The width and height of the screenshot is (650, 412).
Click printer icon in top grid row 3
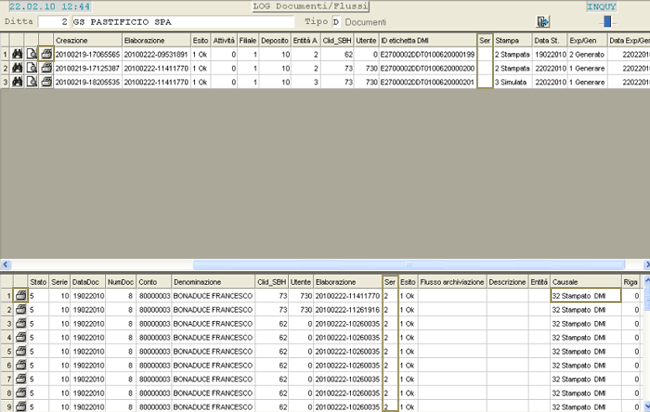tap(46, 80)
